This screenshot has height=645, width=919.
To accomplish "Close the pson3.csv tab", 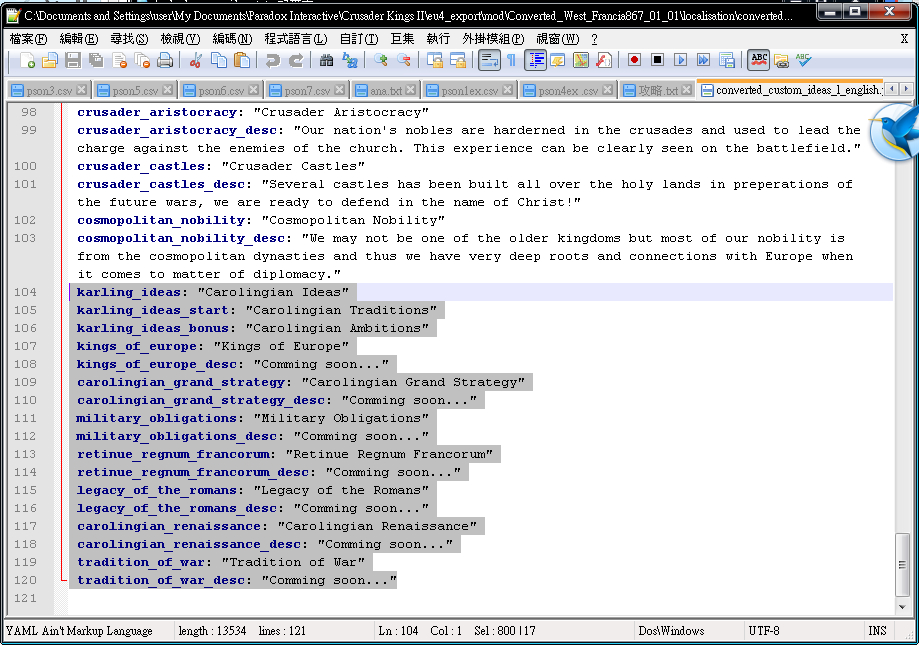I will click(81, 90).
